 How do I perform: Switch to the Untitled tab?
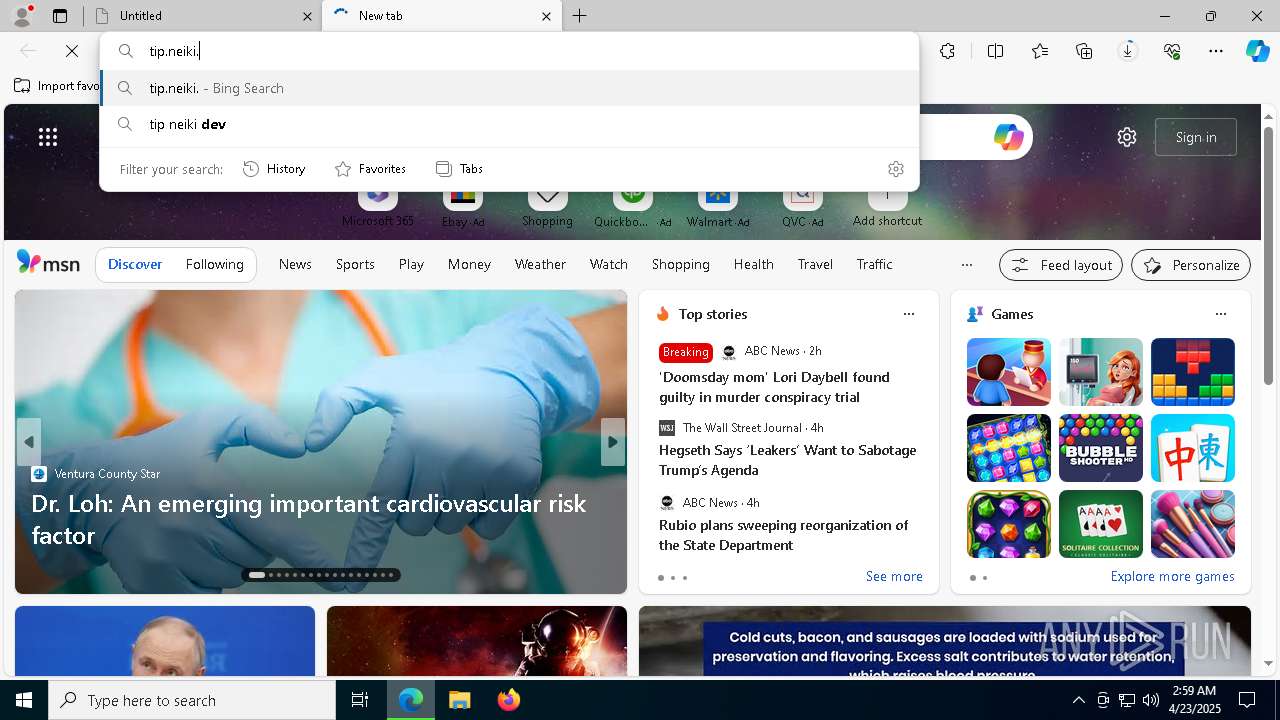tap(200, 16)
